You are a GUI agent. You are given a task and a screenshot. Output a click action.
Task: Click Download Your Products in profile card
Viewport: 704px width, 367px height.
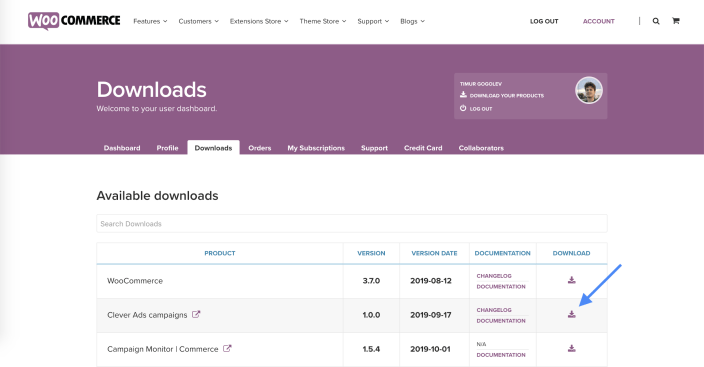[502, 95]
